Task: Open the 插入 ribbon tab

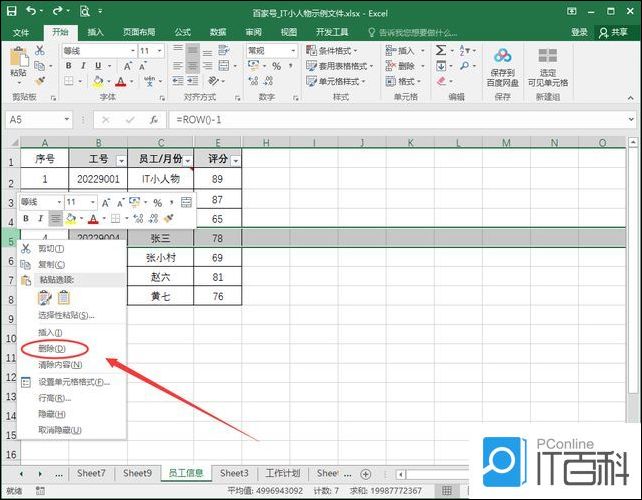Action: pyautogui.click(x=96, y=32)
